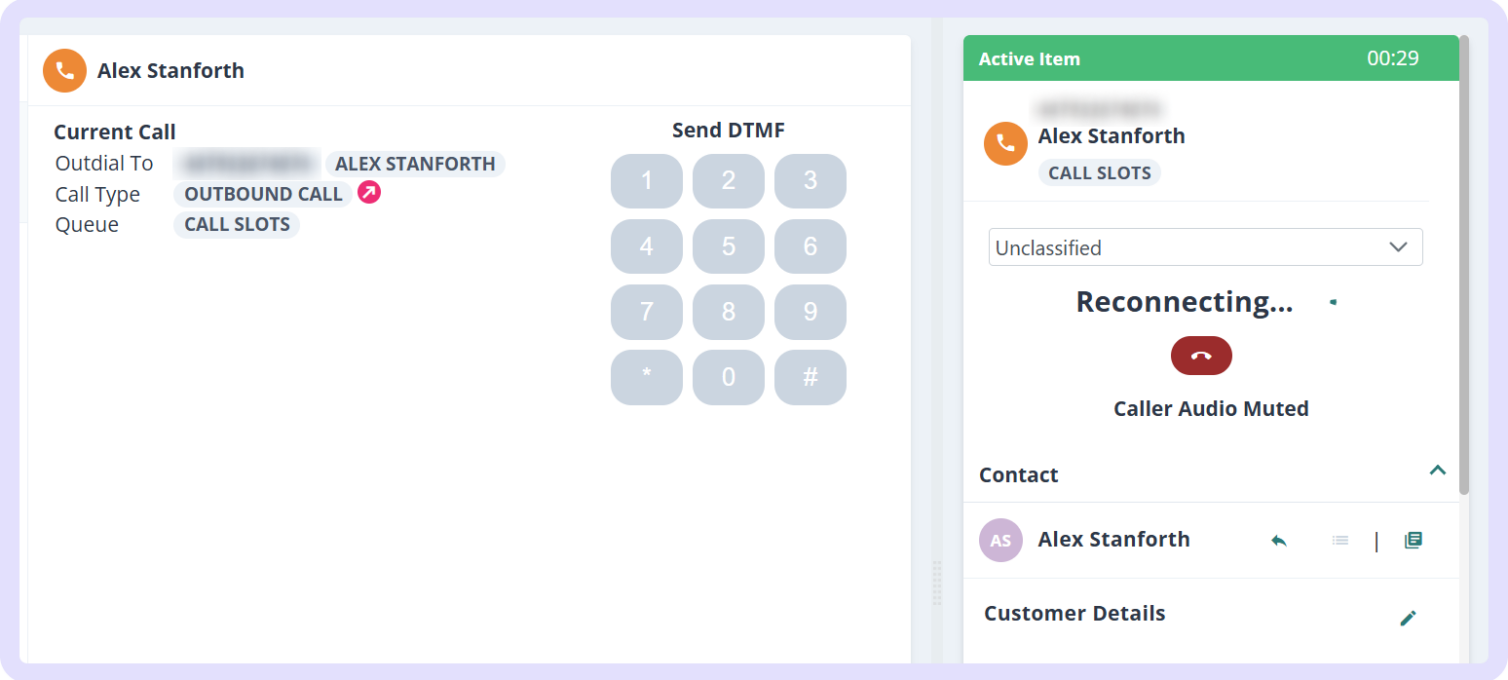This screenshot has width=1508, height=680.
Task: Click the AS contact avatar
Action: (x=1001, y=540)
